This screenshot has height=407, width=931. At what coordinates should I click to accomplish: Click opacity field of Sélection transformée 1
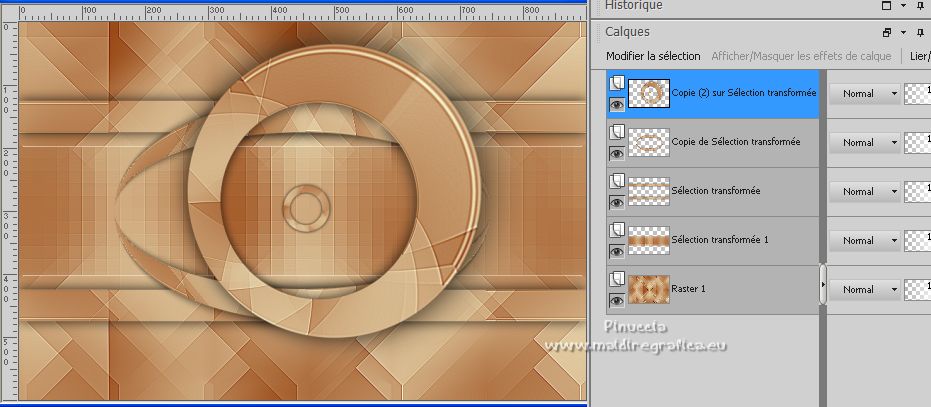coord(917,241)
